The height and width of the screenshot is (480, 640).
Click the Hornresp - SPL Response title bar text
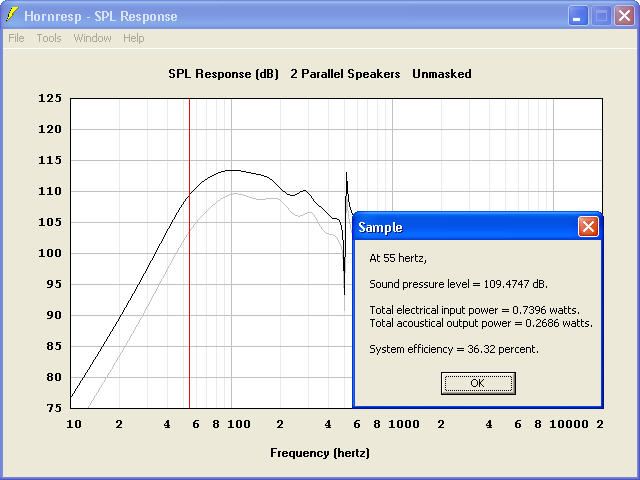point(100,16)
